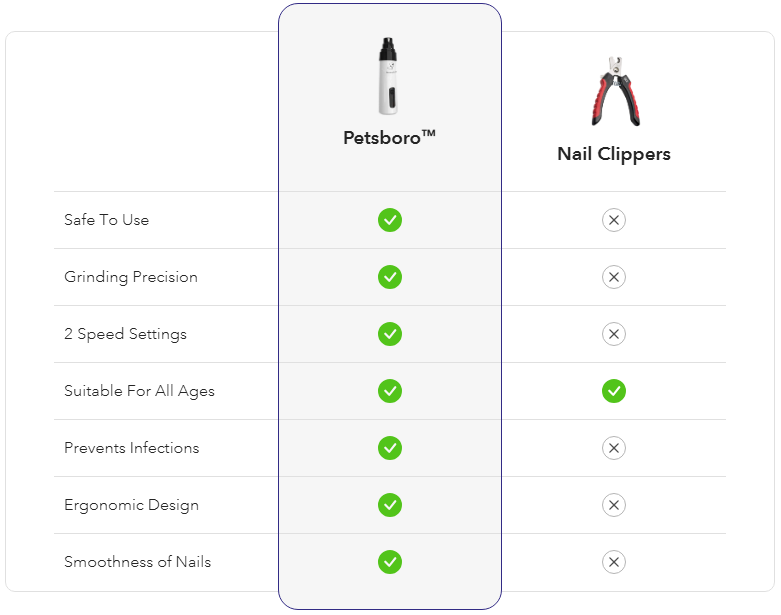Screen dimensions: 781x615
Task: Click Petsboro checkmark in Prevents Infections row
Action: (390, 448)
